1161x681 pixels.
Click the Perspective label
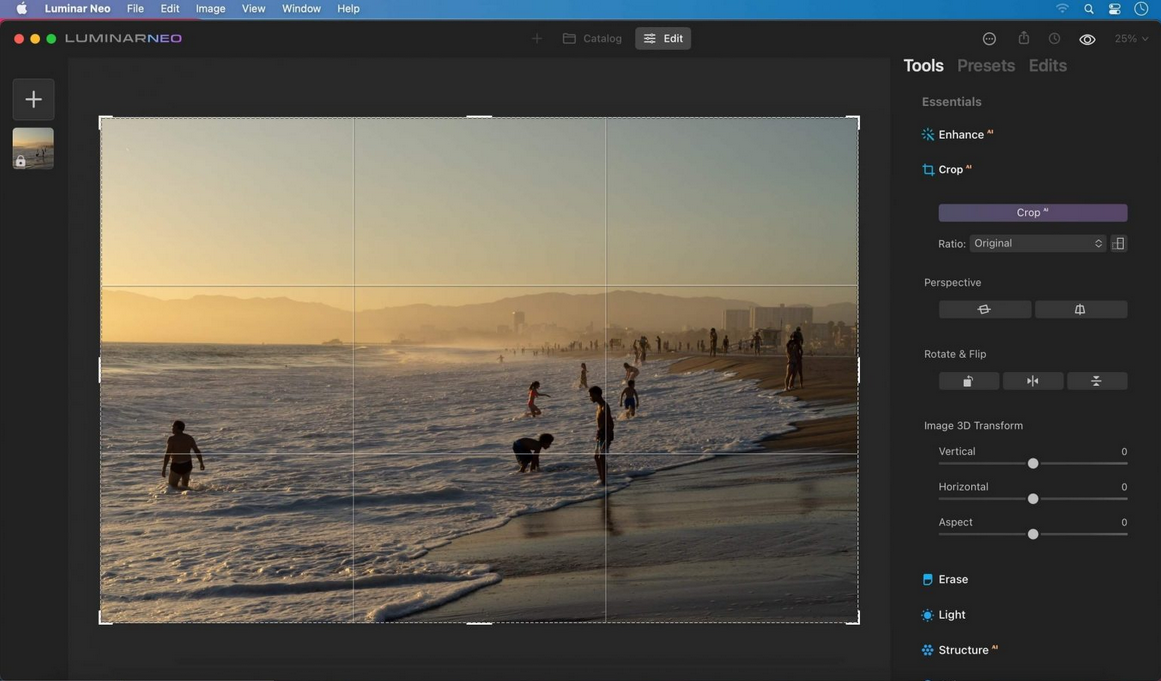click(x=952, y=283)
